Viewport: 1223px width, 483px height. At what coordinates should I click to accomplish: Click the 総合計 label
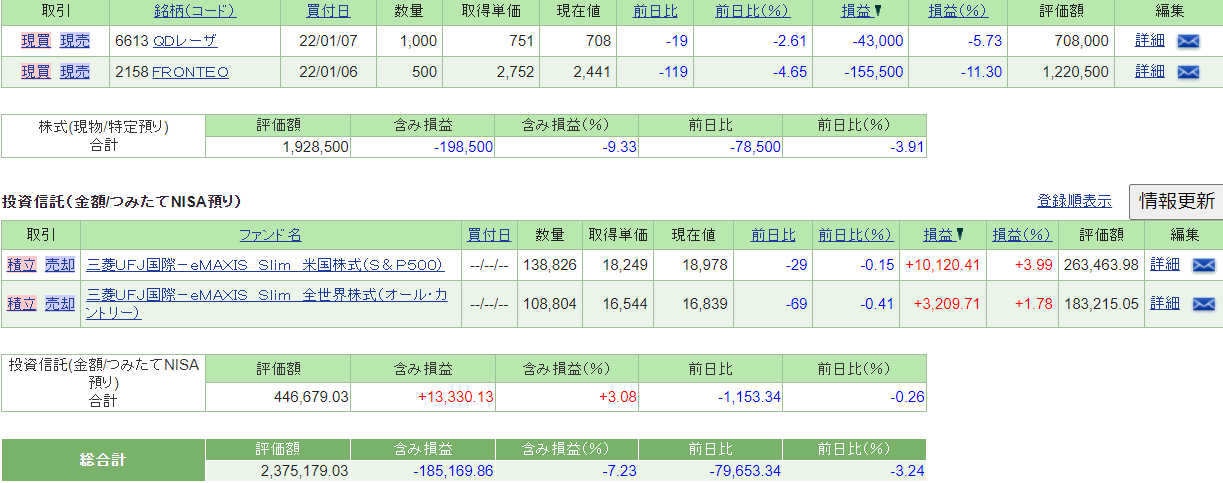point(103,460)
